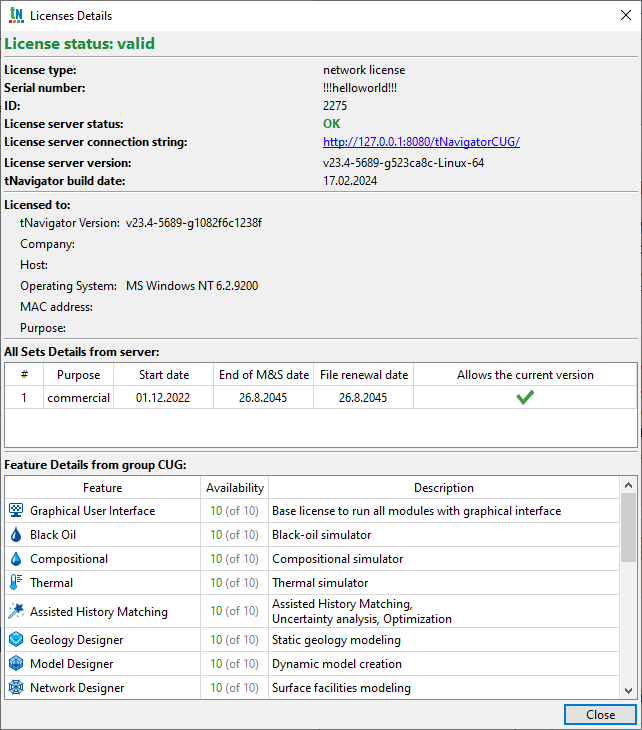Screen dimensions: 642x730
Task: Click the 'MS Windows NT 6.2.9200' value
Action: tap(192, 286)
